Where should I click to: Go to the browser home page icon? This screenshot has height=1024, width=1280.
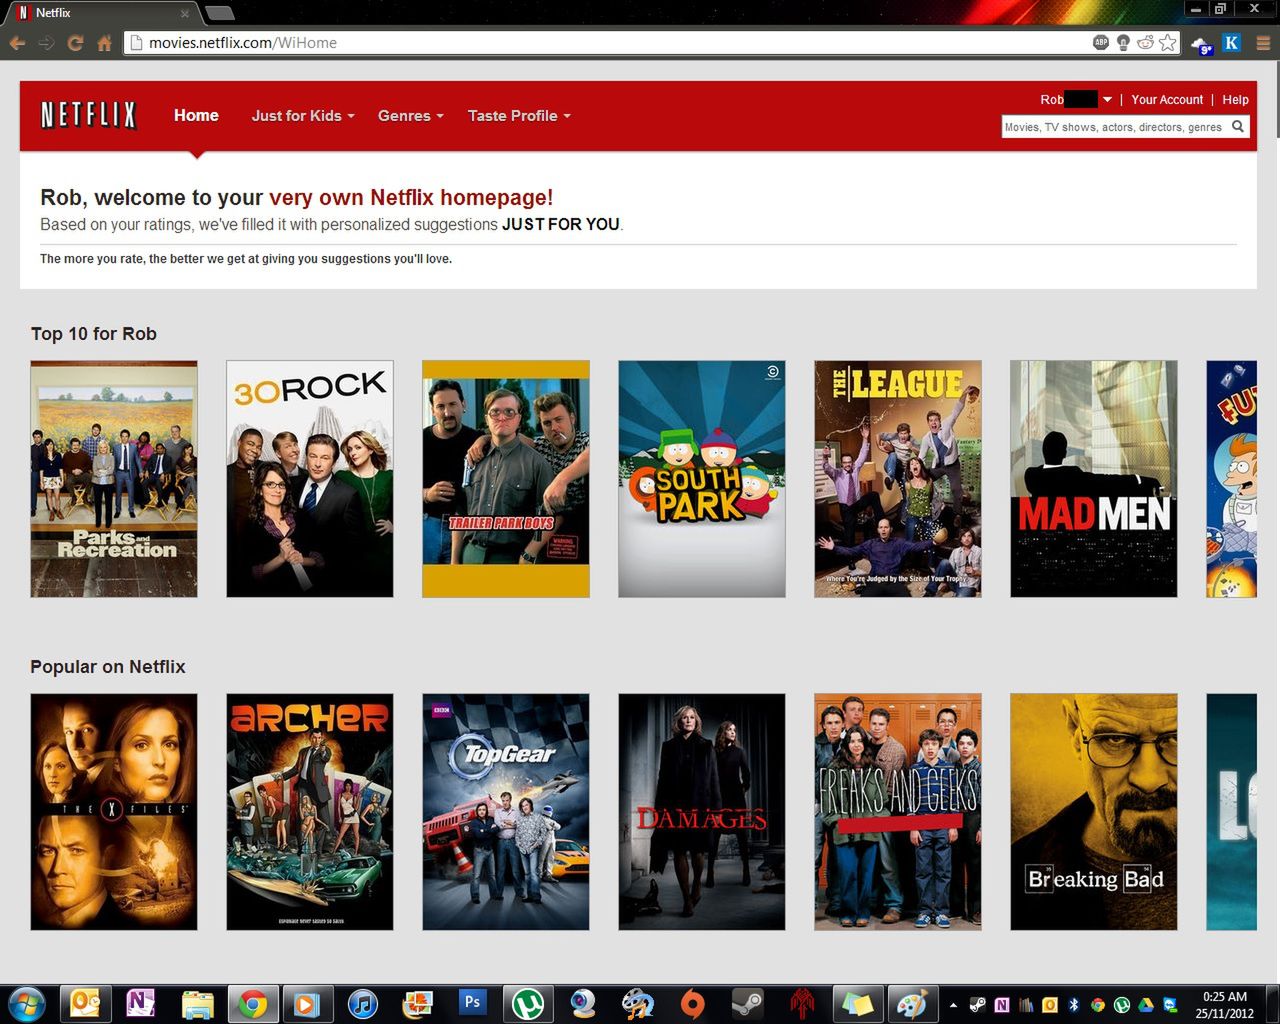click(104, 43)
